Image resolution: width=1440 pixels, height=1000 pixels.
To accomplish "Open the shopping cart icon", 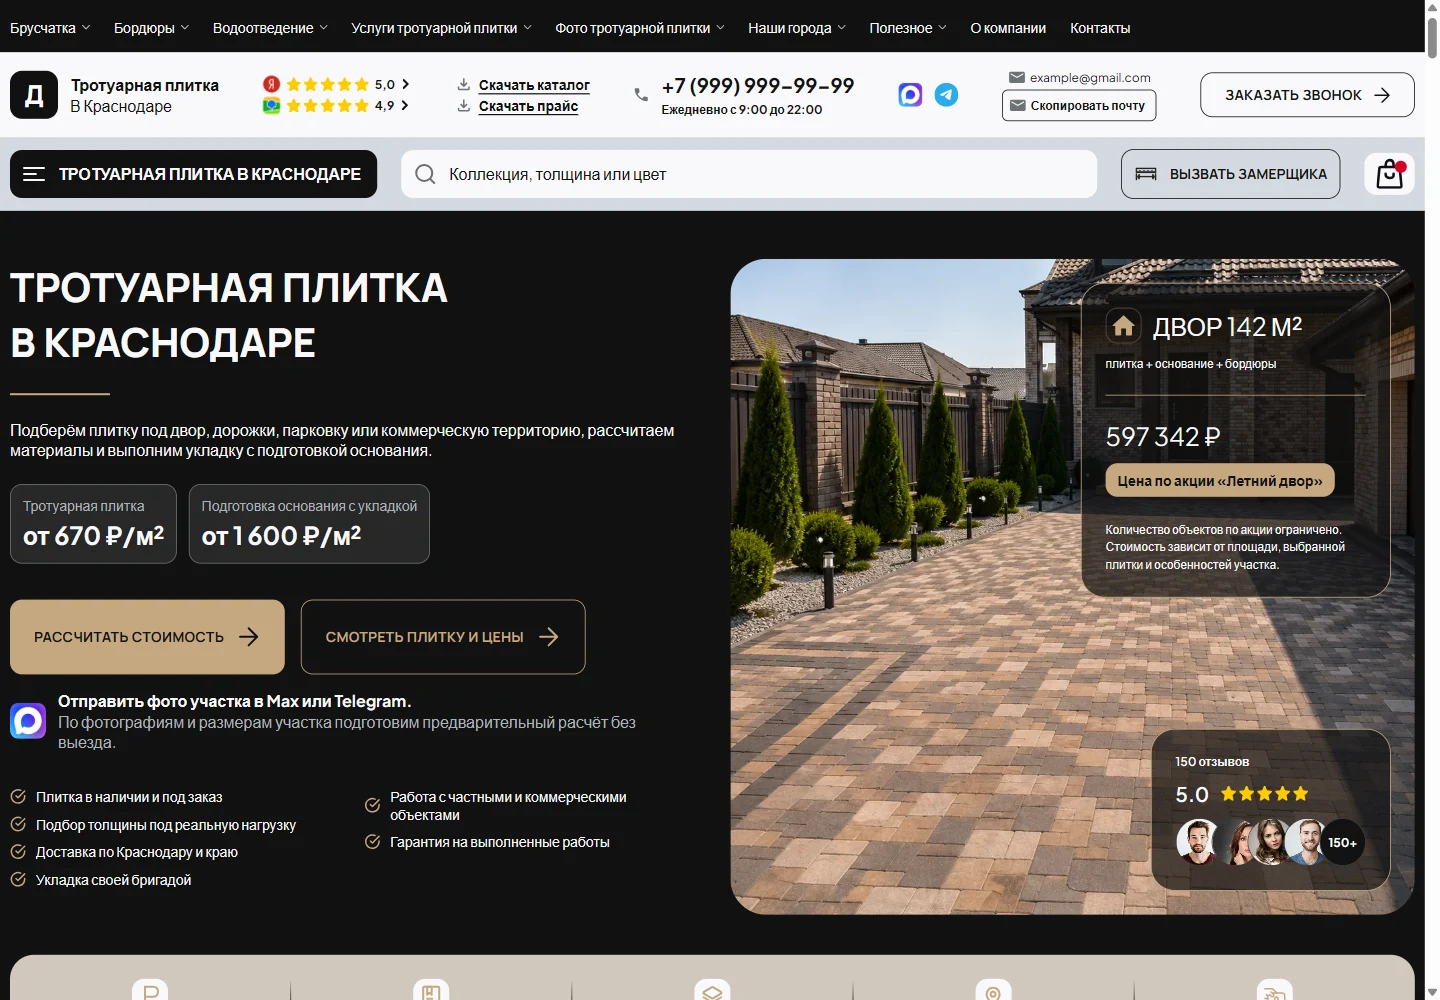I will (1390, 174).
